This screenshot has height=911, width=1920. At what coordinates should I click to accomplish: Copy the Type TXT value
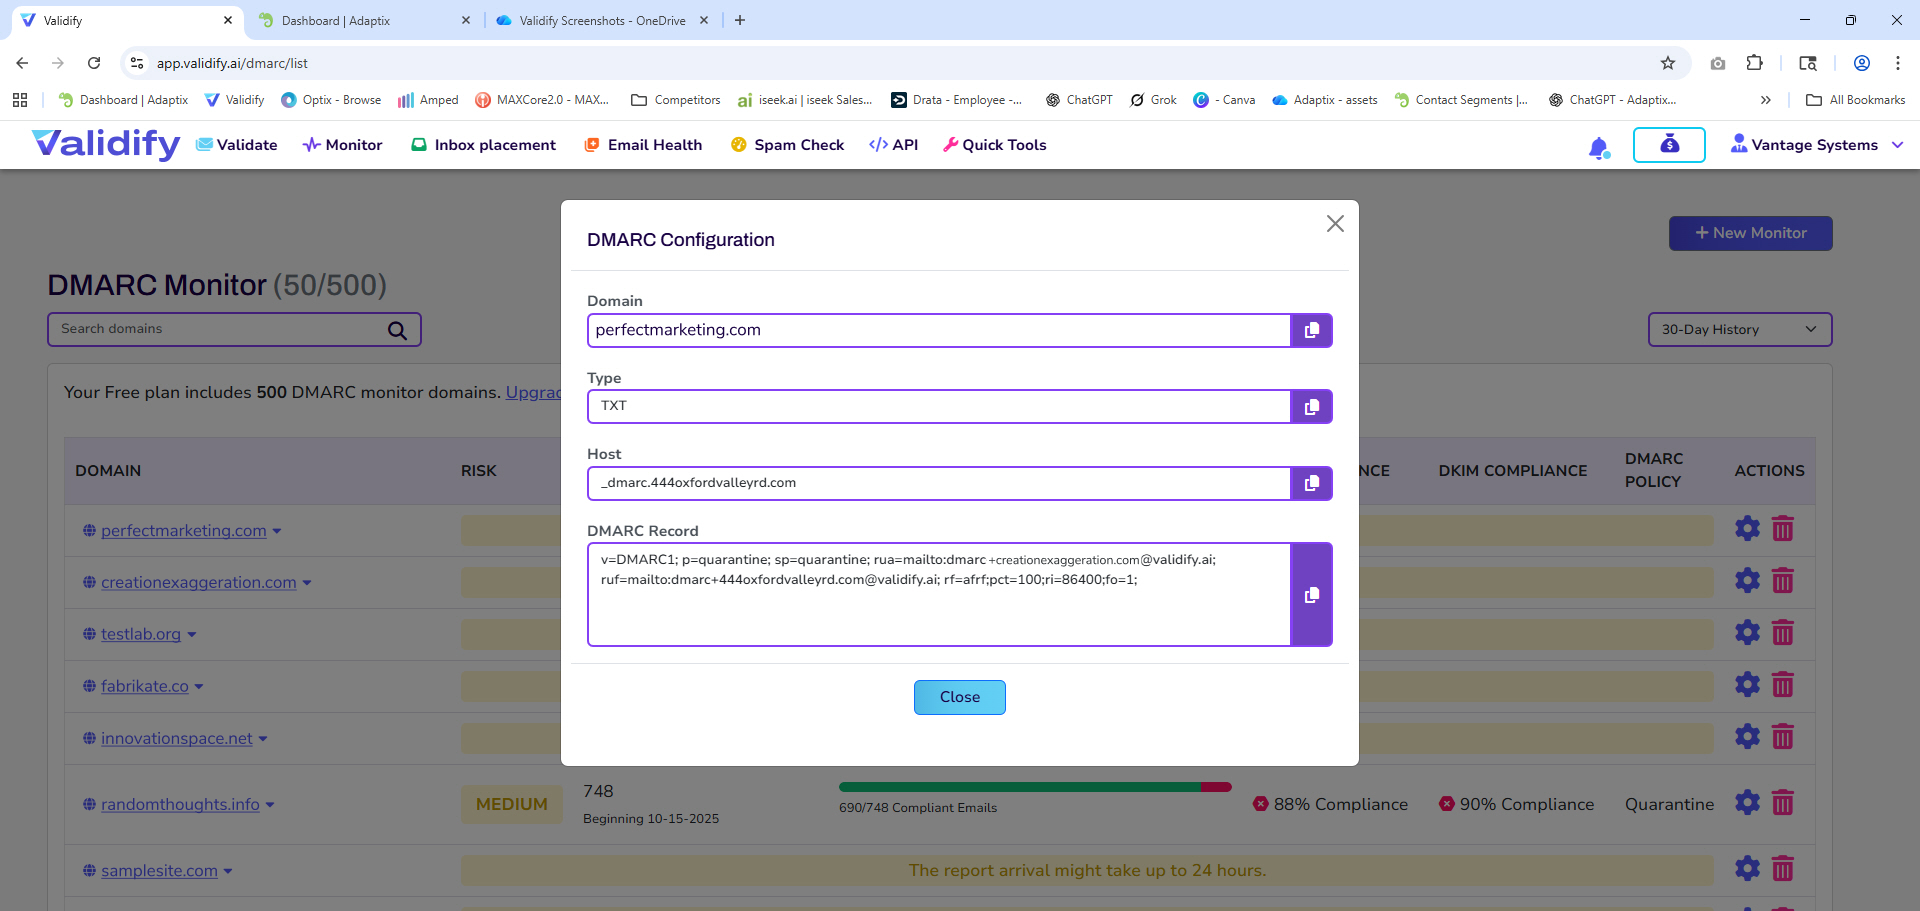point(1311,407)
